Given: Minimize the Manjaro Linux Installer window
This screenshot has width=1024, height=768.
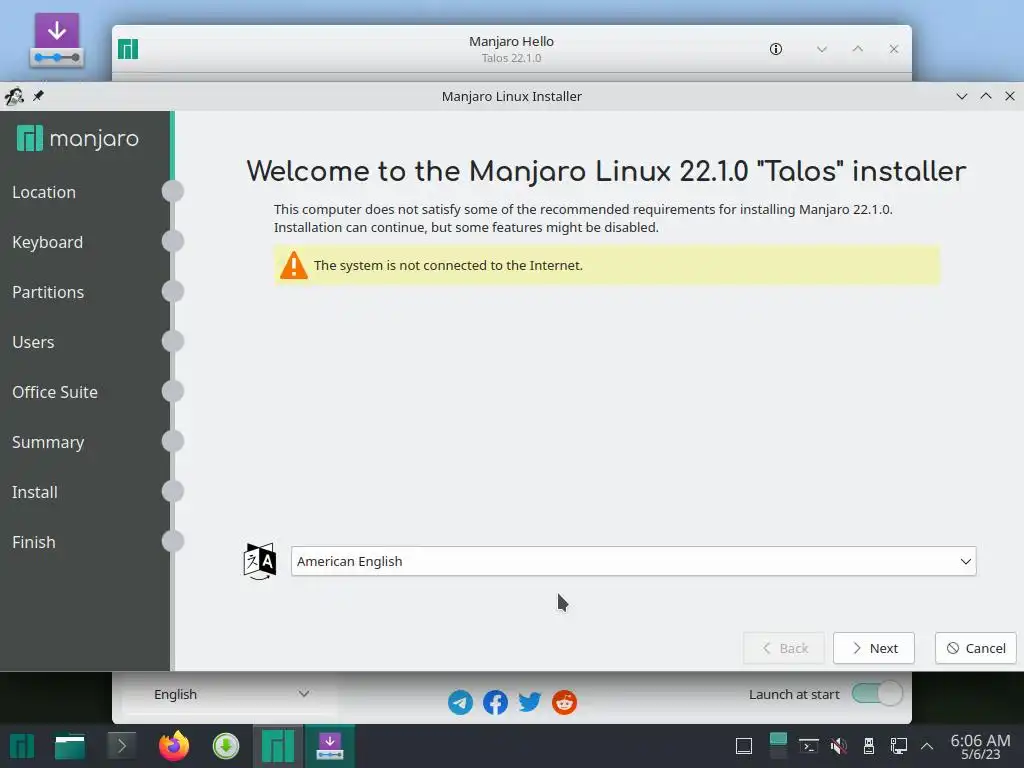Looking at the screenshot, I should [x=962, y=96].
